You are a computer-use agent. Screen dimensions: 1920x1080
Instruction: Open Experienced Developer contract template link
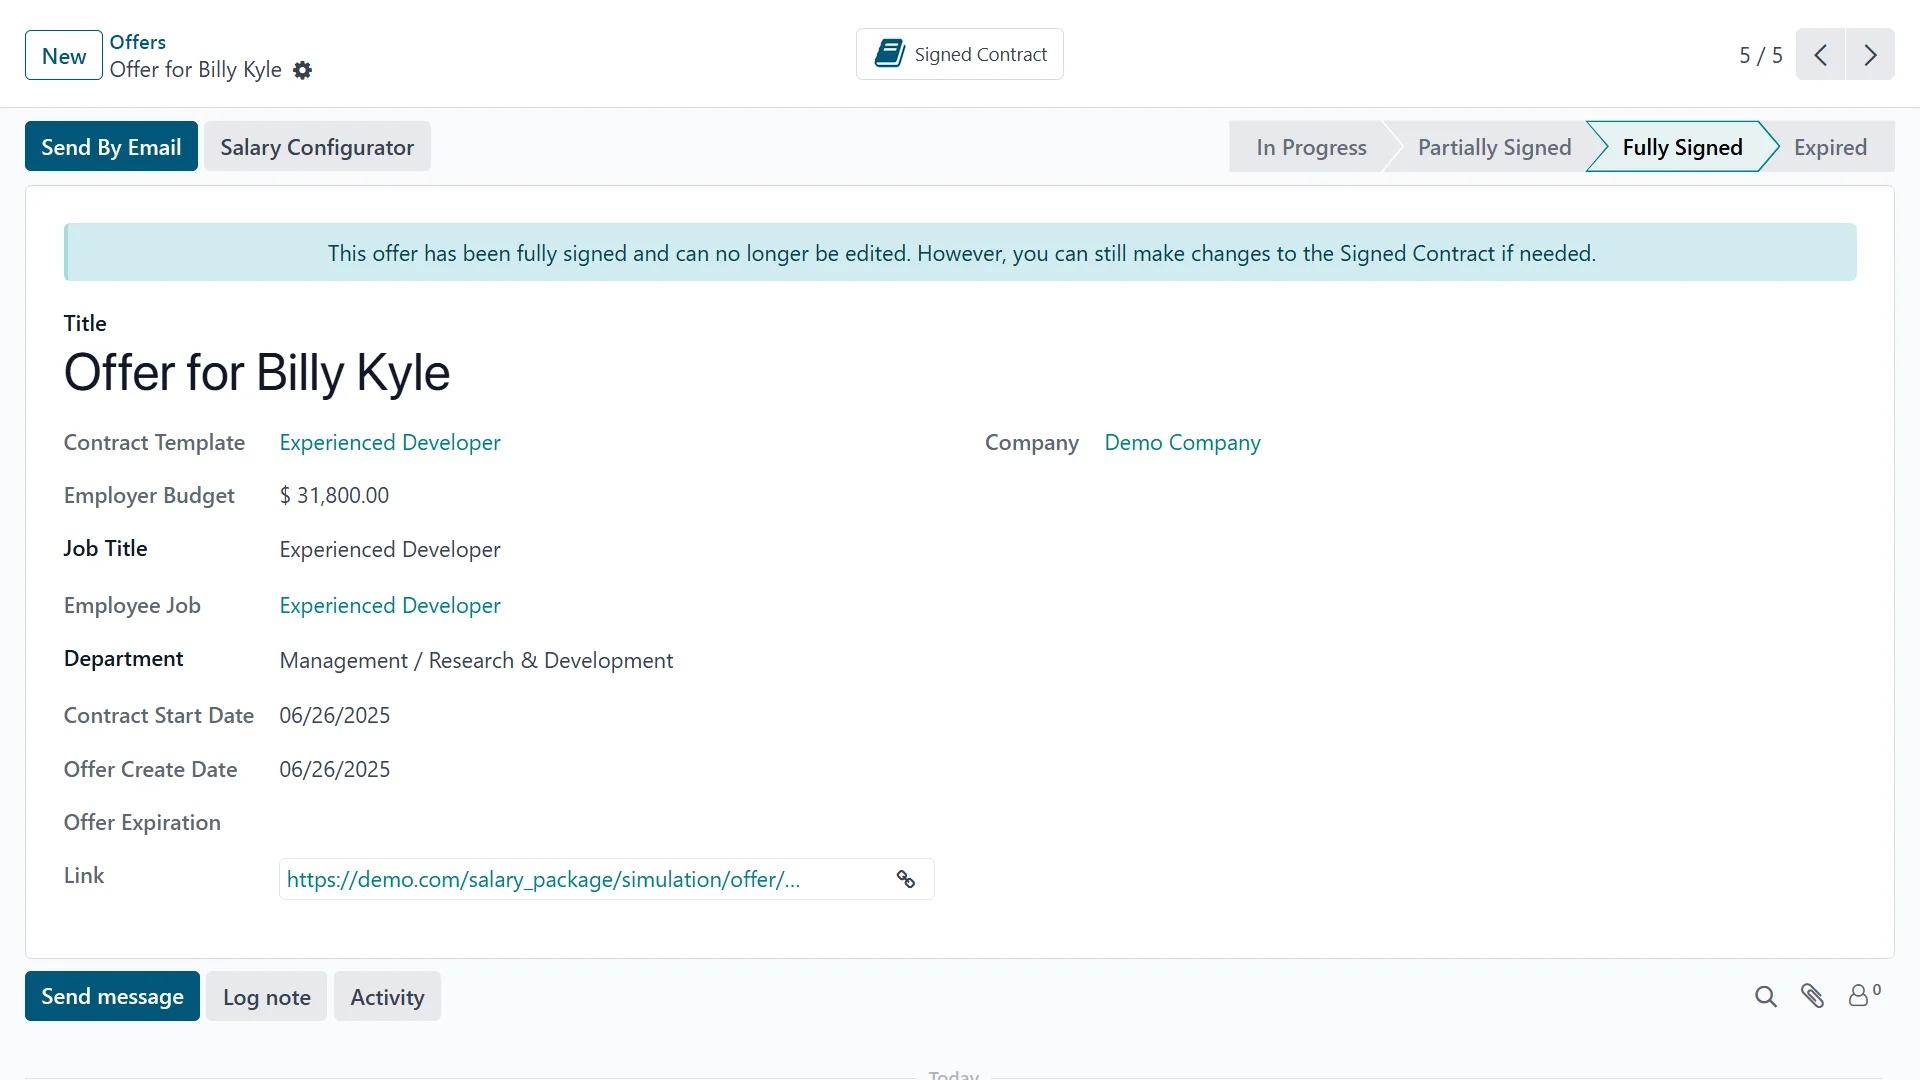(x=389, y=443)
